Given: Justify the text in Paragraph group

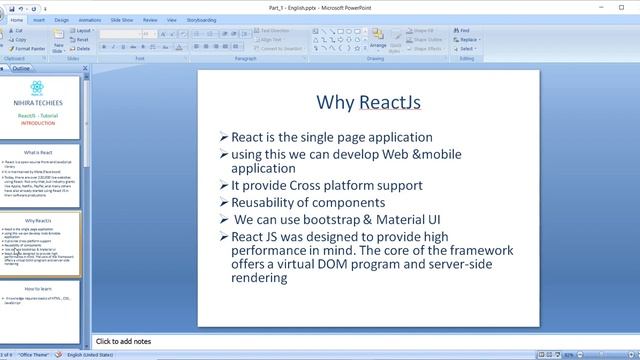Looking at the screenshot, I should click(225, 47).
